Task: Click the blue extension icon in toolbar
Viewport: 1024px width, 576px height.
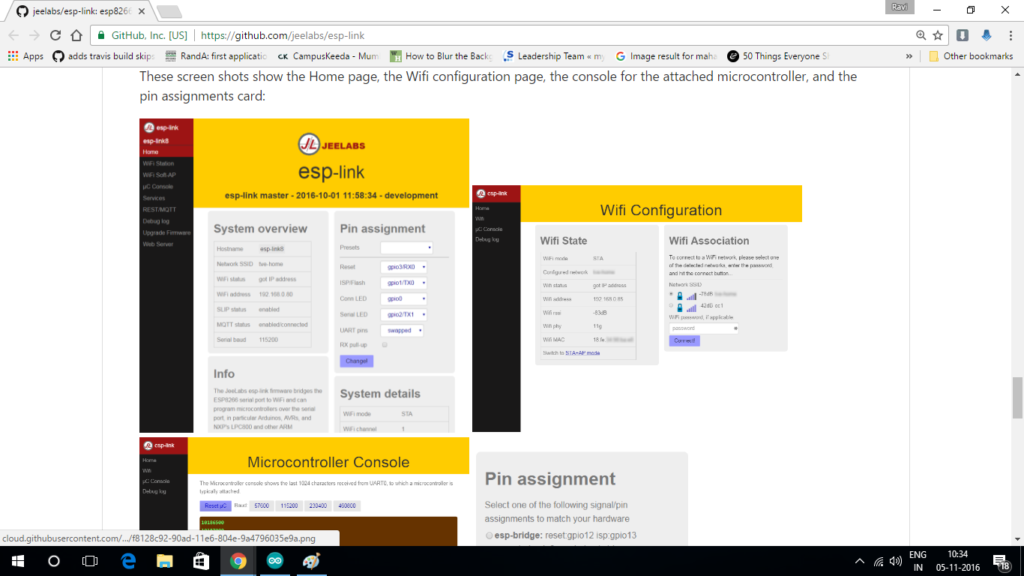Action: point(986,35)
